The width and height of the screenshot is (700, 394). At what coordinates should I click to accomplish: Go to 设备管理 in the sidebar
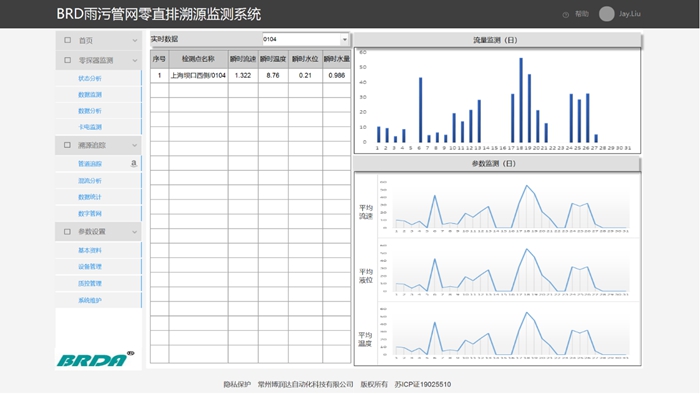(x=90, y=266)
